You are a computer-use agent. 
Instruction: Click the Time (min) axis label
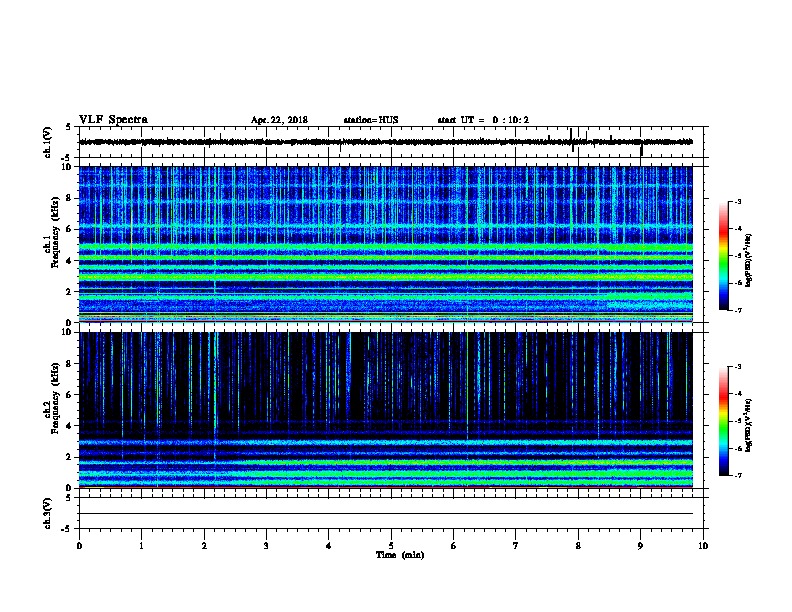400,555
